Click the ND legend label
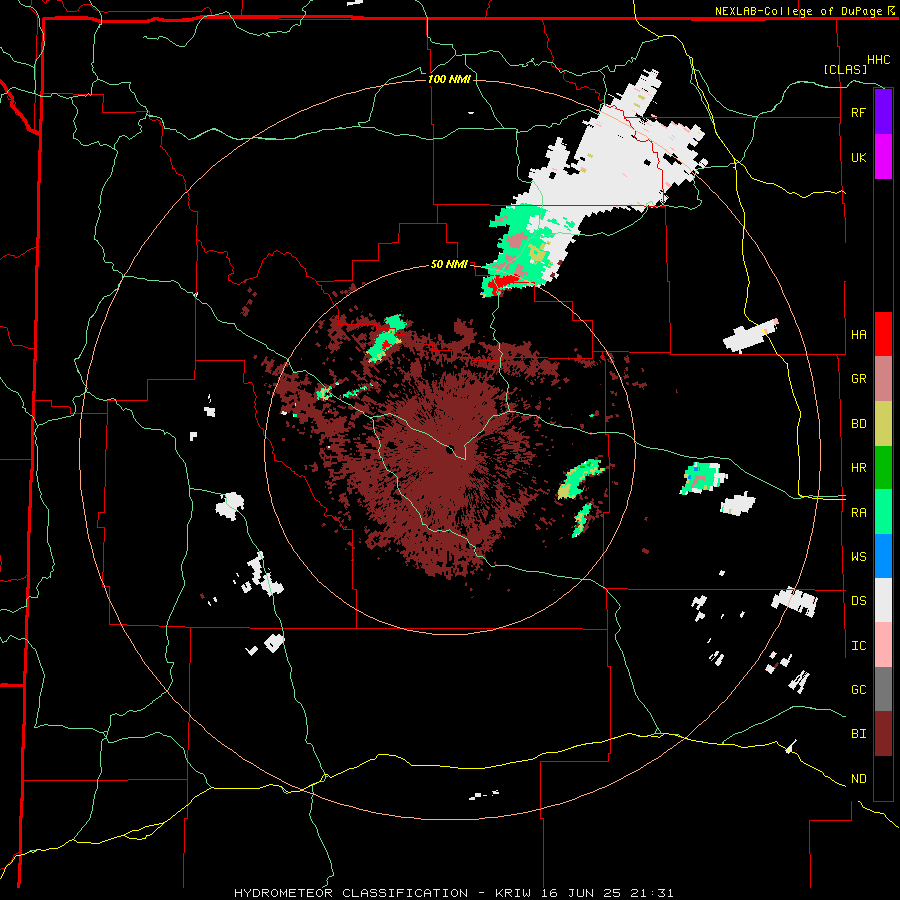This screenshot has height=900, width=900. (859, 778)
